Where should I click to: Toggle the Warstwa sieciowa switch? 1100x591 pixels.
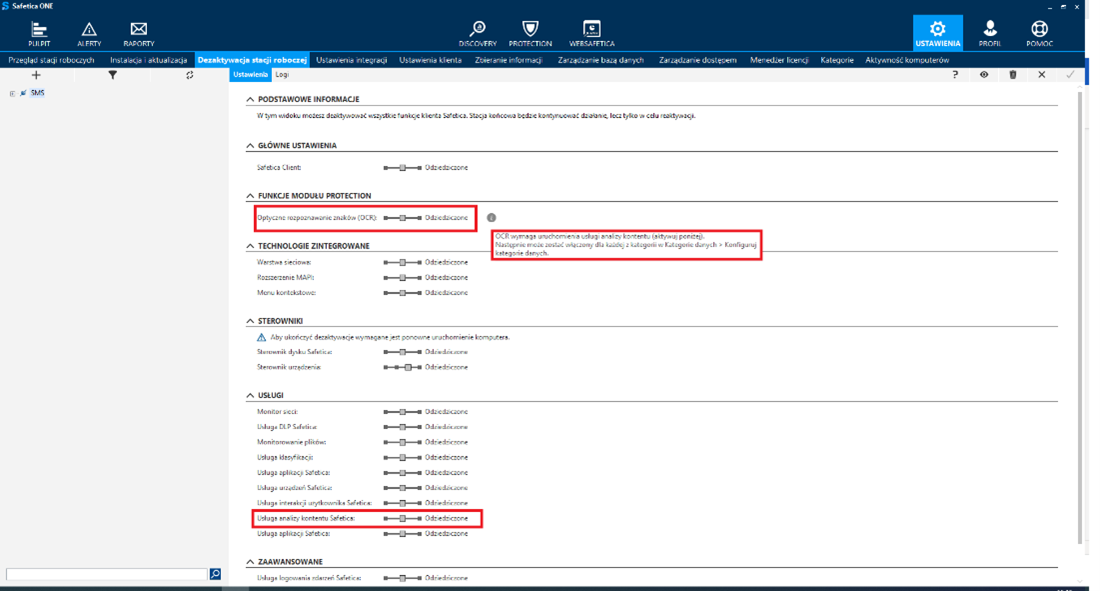coord(402,262)
